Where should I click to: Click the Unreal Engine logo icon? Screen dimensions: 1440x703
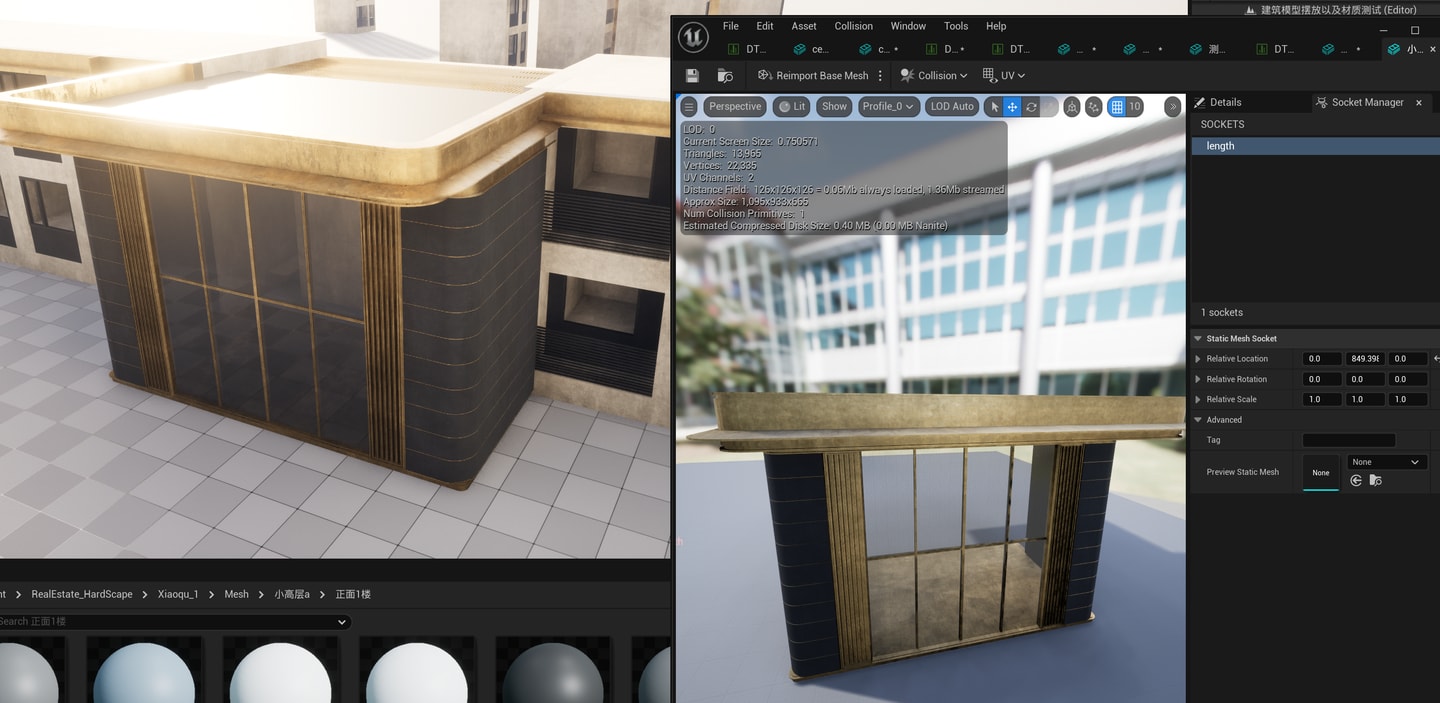click(x=693, y=37)
